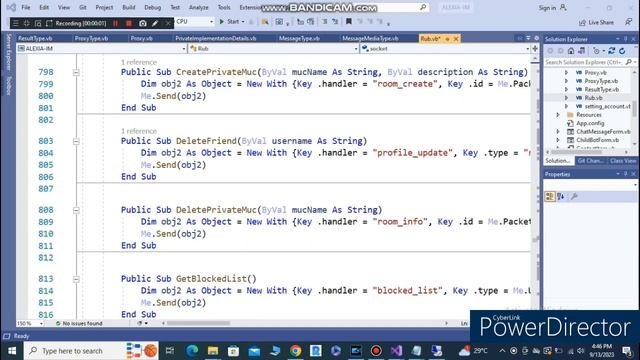Image resolution: width=640 pixels, height=360 pixels.
Task: Split the editor with the plus icon
Action: (535, 49)
